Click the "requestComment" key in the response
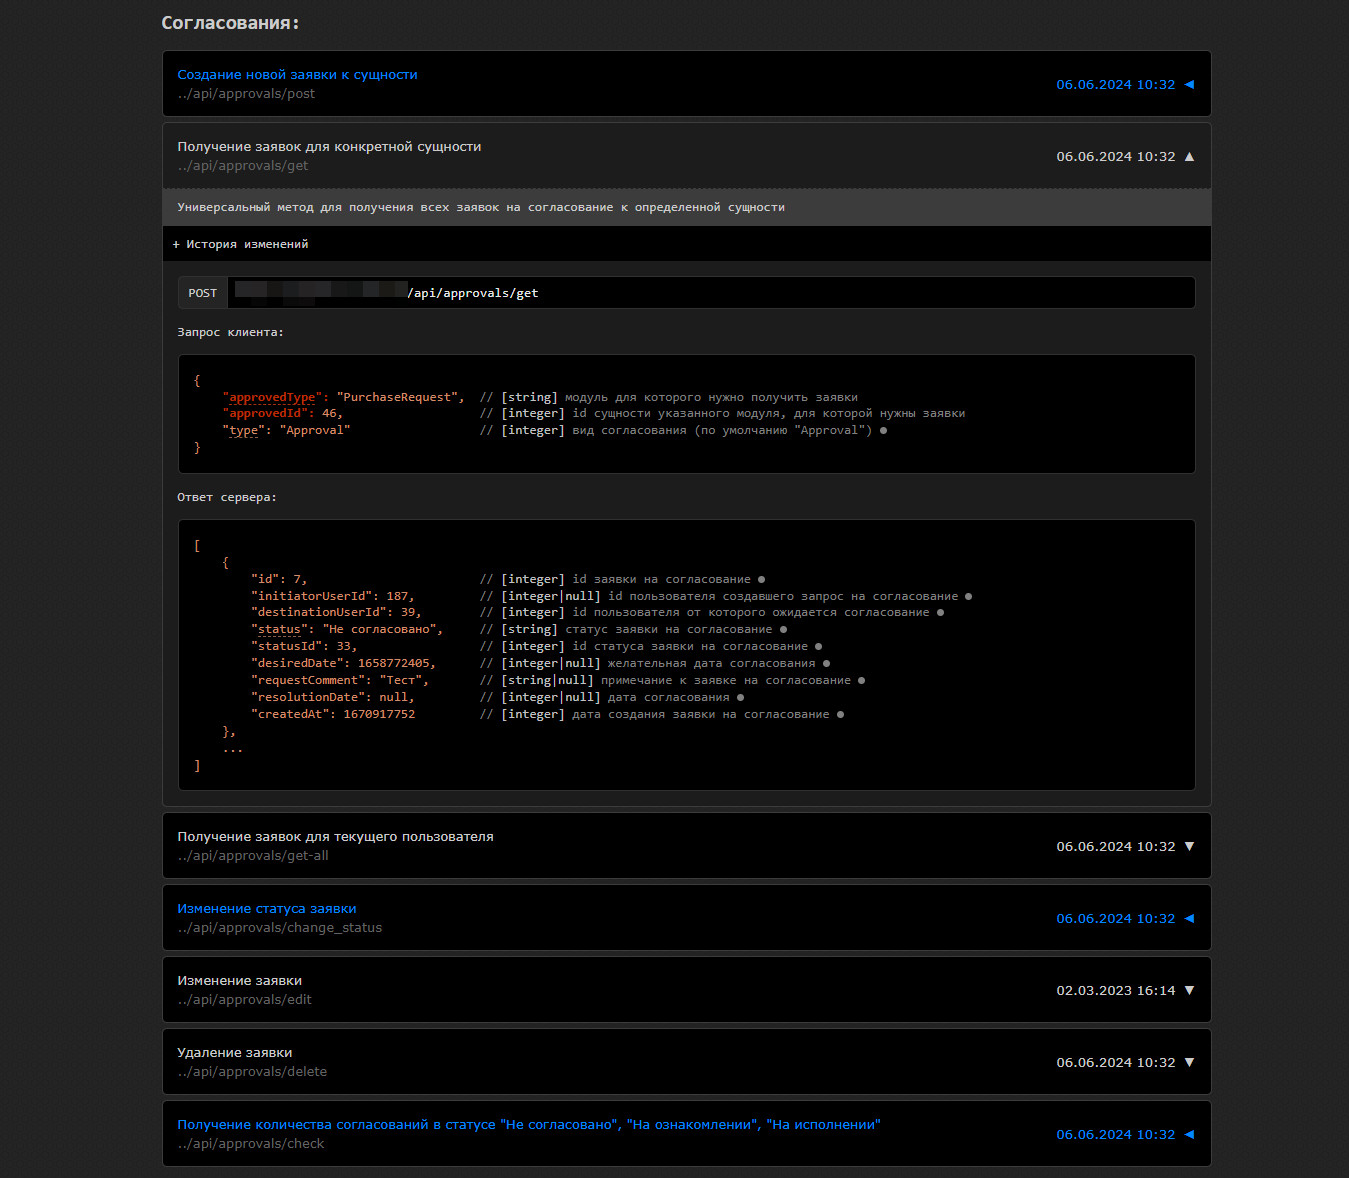Viewport: 1349px width, 1178px height. click(x=308, y=681)
